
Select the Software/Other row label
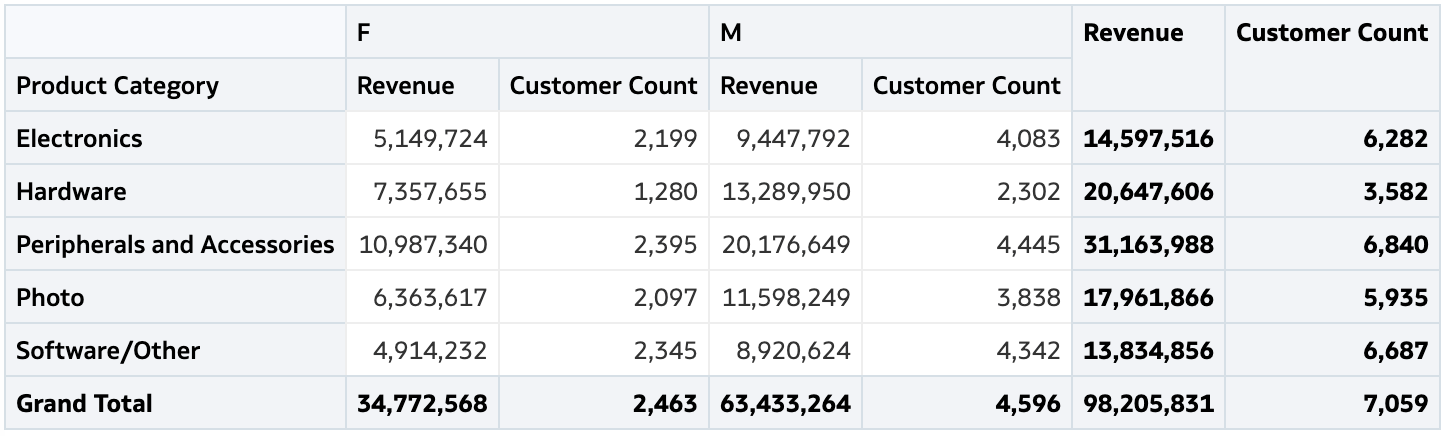click(175, 350)
